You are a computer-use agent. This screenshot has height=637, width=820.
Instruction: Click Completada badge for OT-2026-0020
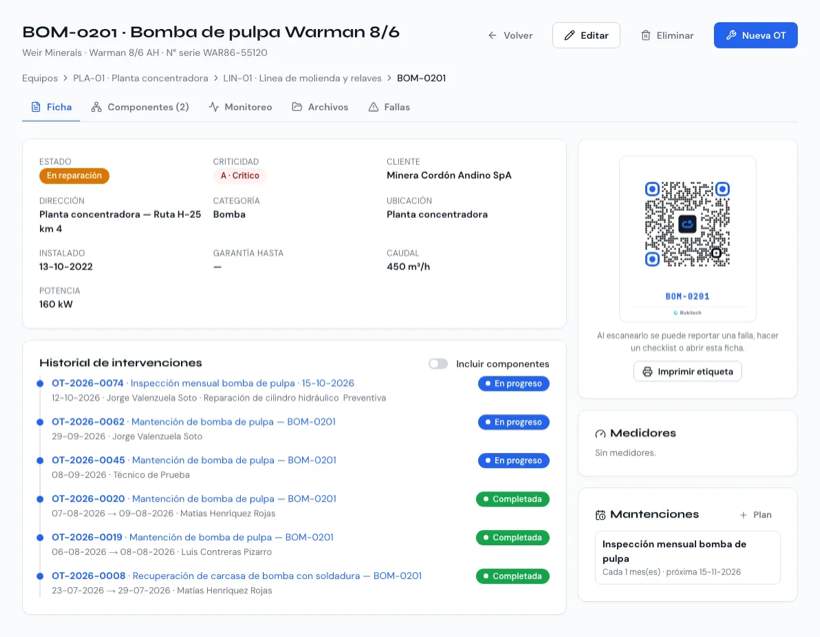[x=512, y=499]
